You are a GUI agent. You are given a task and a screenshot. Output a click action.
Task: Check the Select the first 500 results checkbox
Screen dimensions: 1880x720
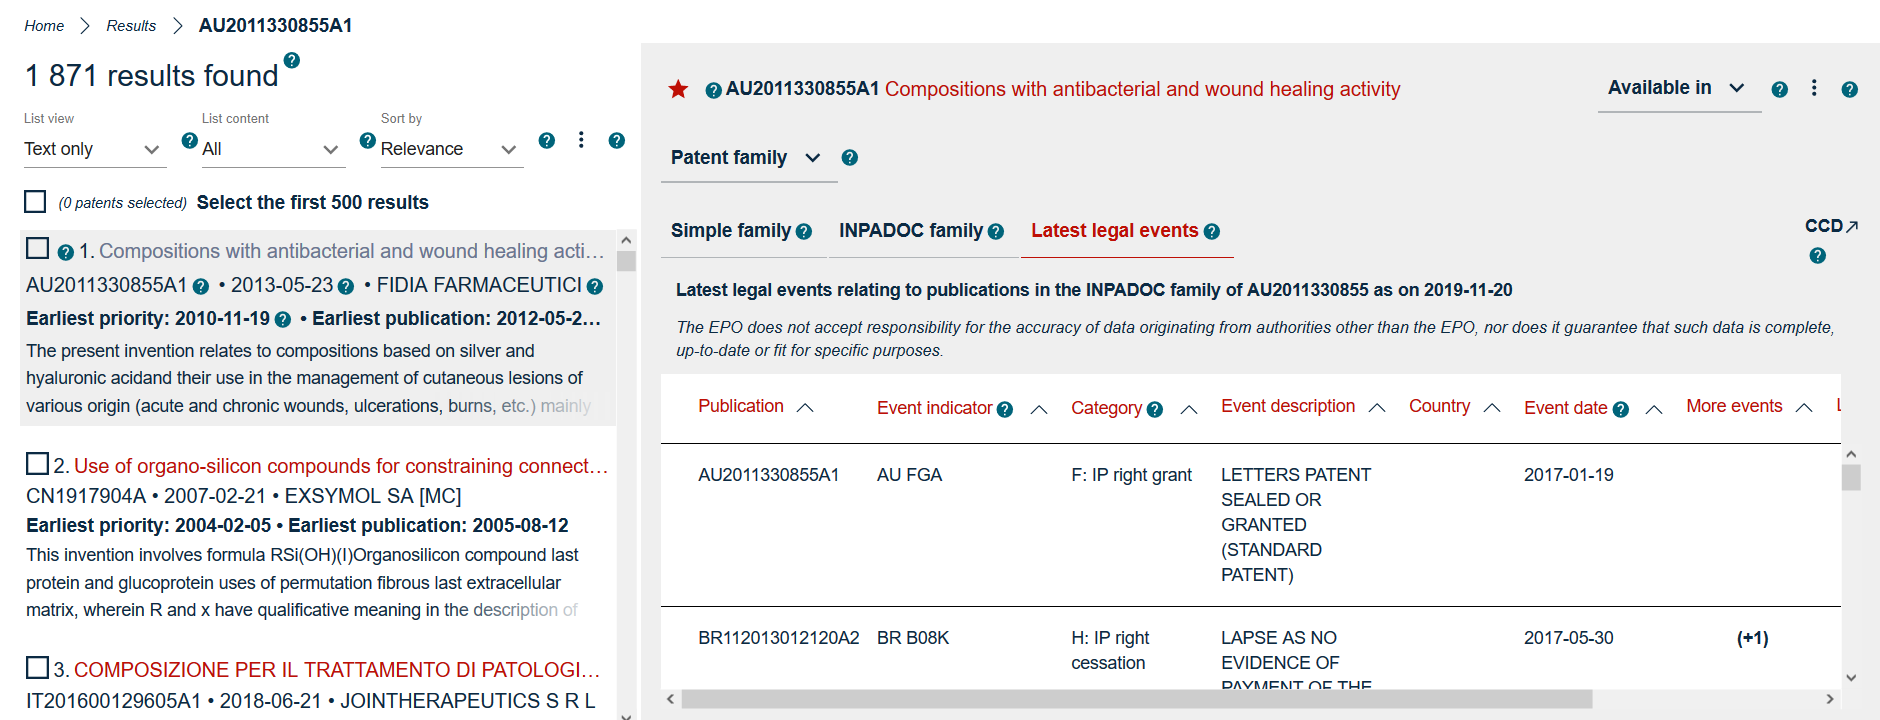click(35, 202)
